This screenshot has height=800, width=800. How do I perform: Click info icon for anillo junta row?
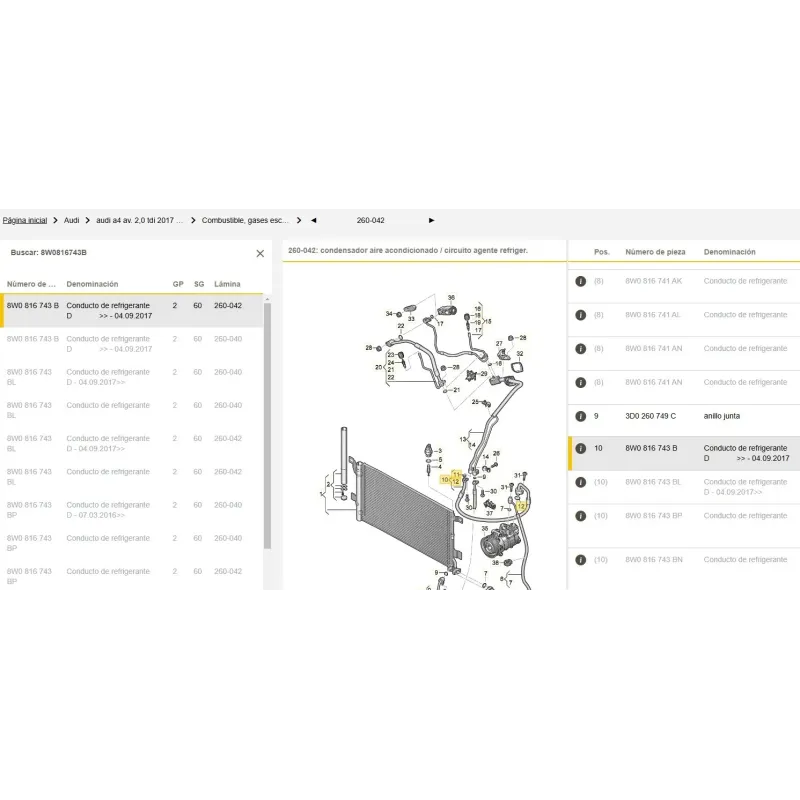pos(580,416)
